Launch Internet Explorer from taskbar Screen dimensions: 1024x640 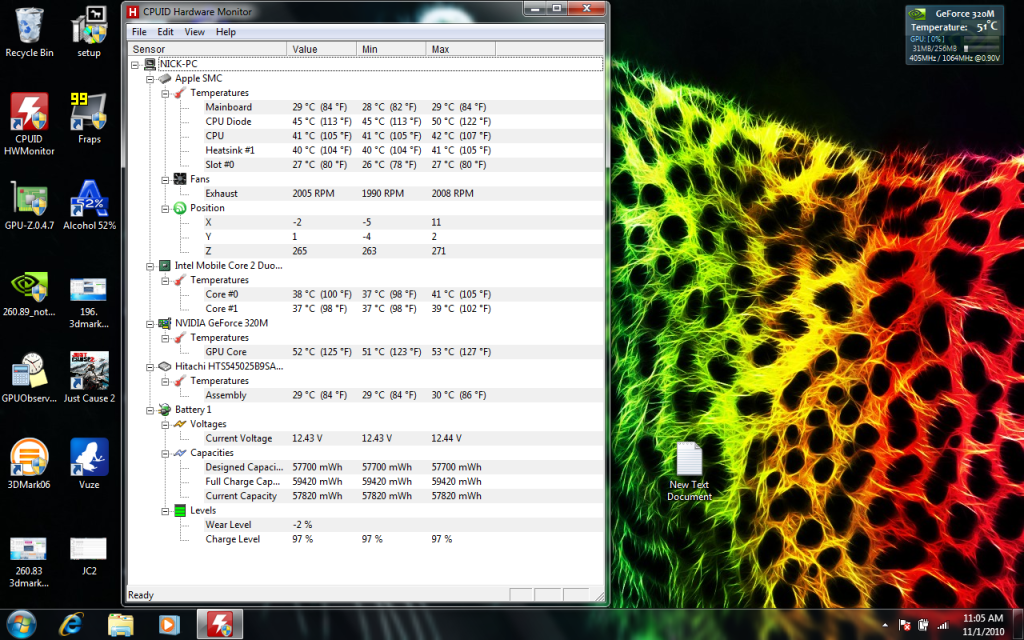point(71,624)
